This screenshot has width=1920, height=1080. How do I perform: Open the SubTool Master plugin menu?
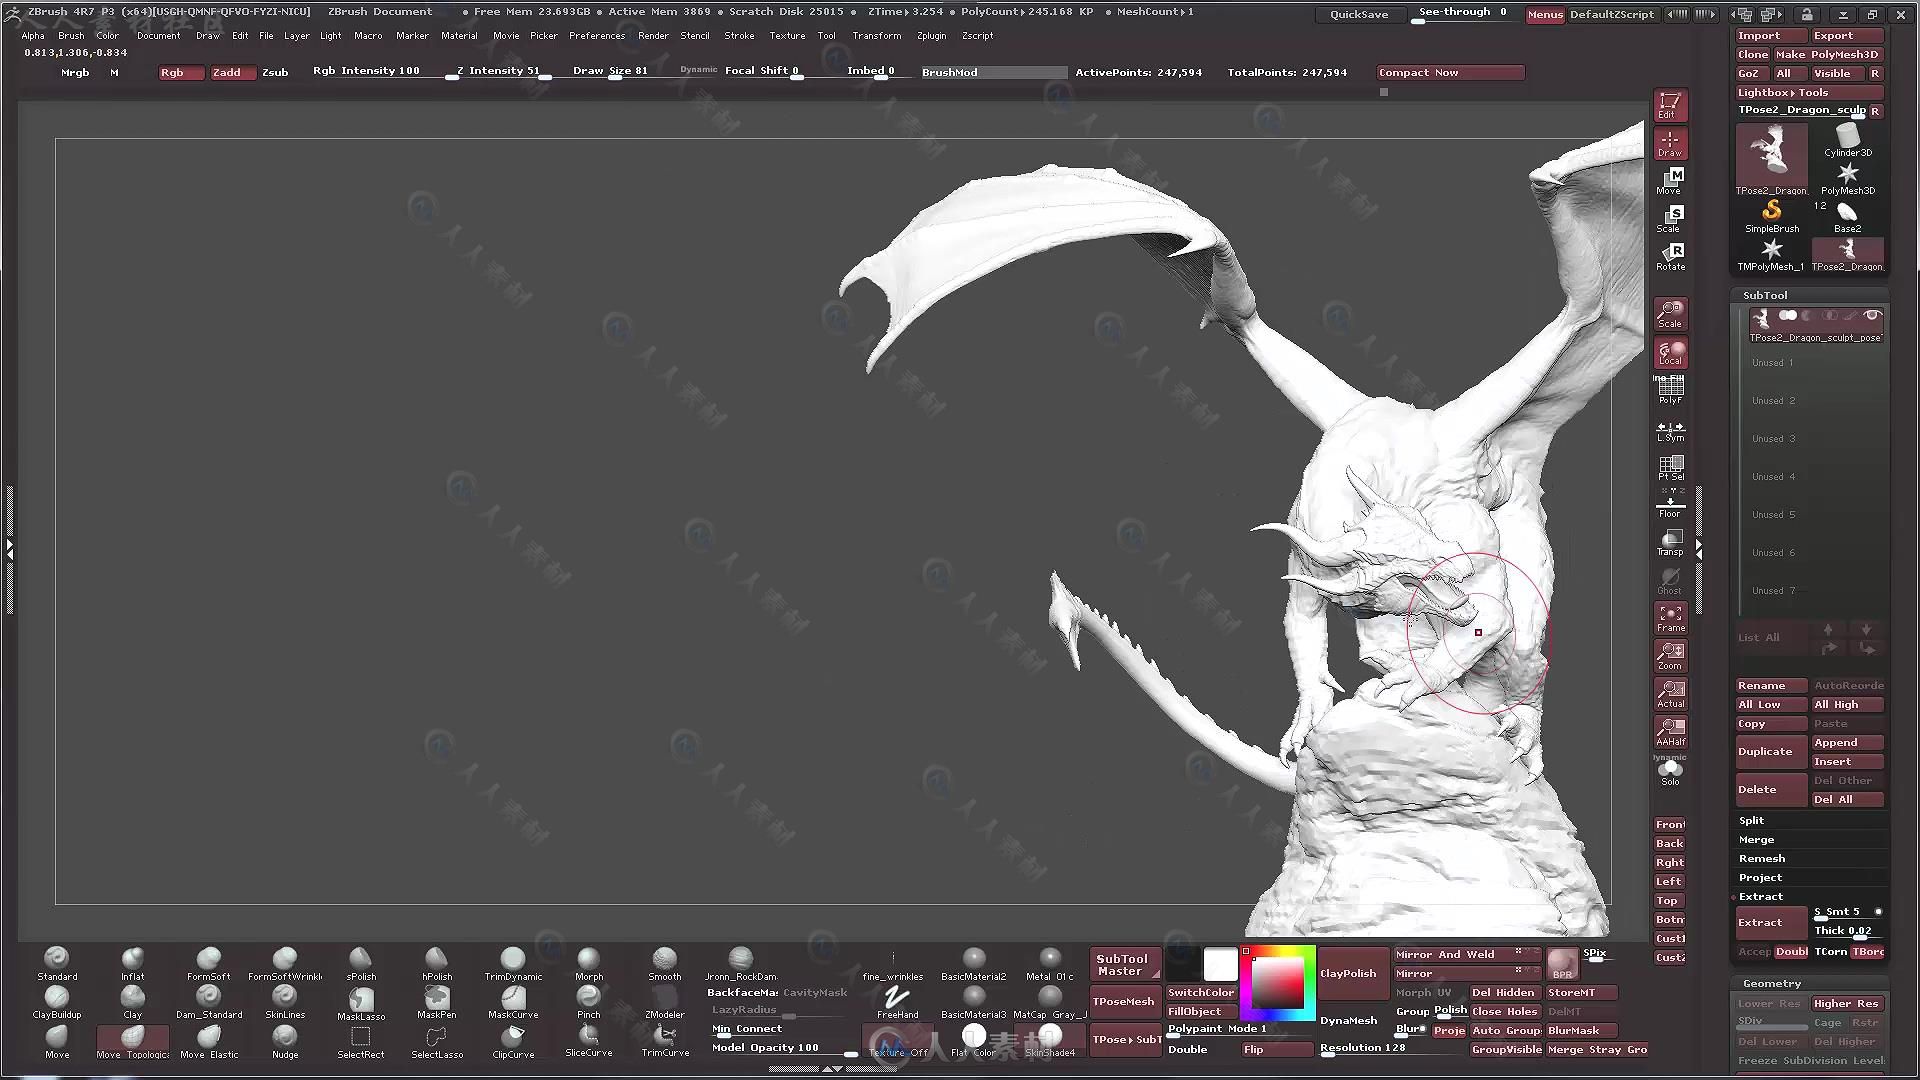[1126, 964]
